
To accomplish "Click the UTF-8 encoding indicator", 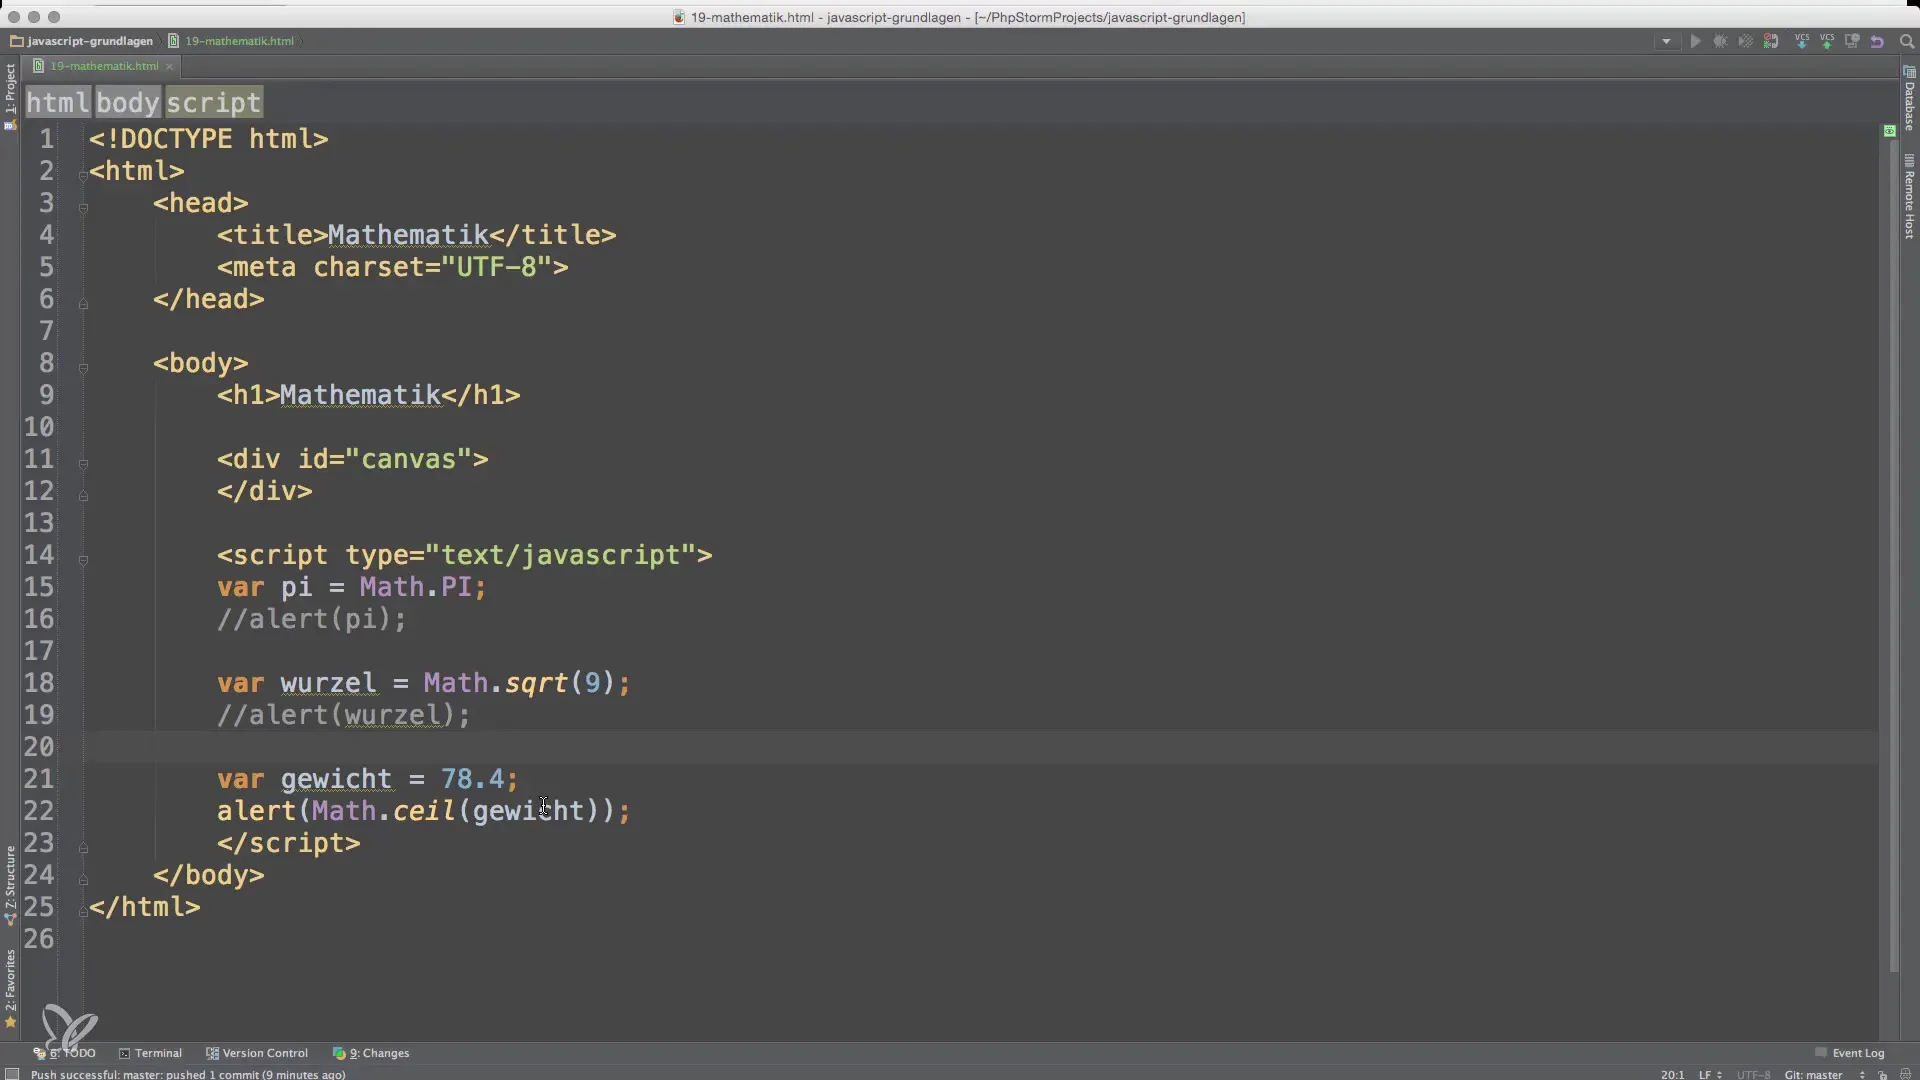I will click(x=1753, y=1075).
